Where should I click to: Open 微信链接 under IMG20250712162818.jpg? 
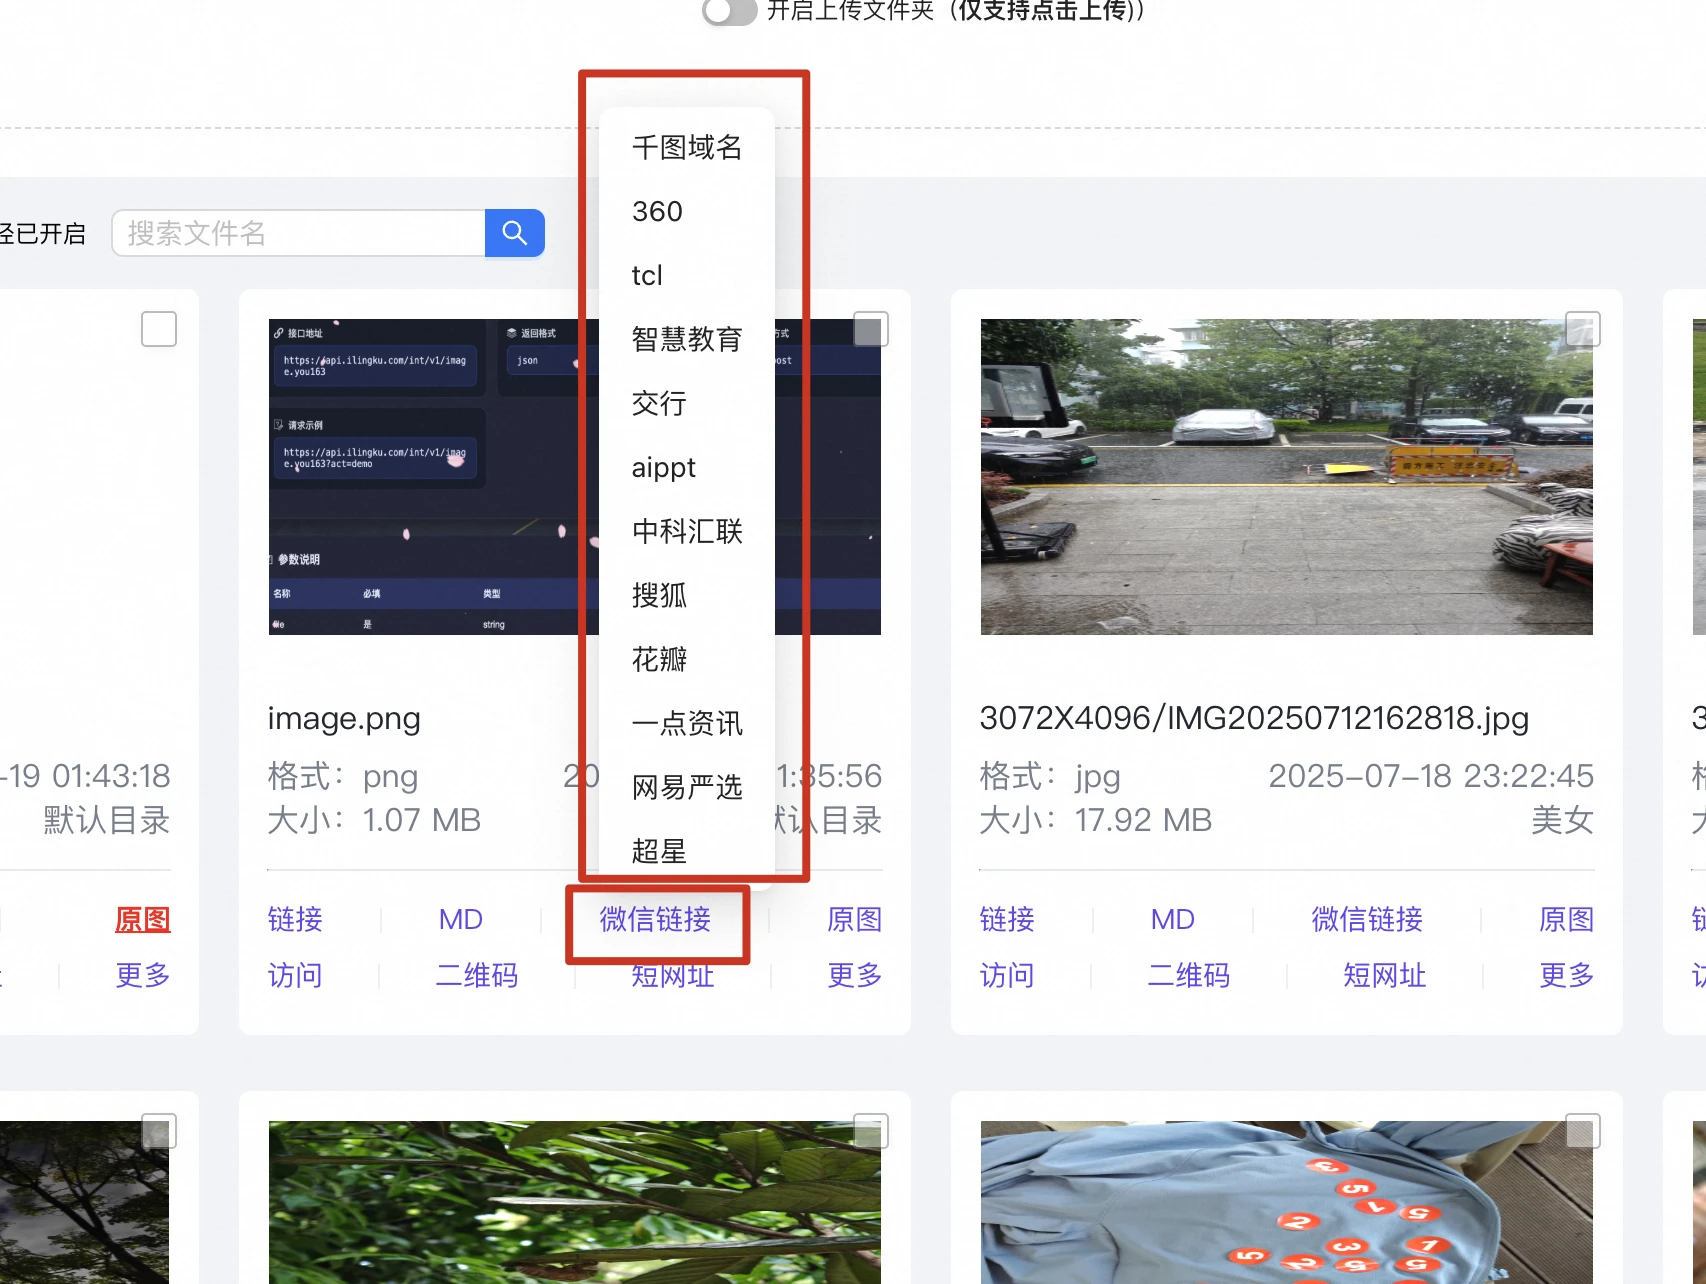[1367, 919]
